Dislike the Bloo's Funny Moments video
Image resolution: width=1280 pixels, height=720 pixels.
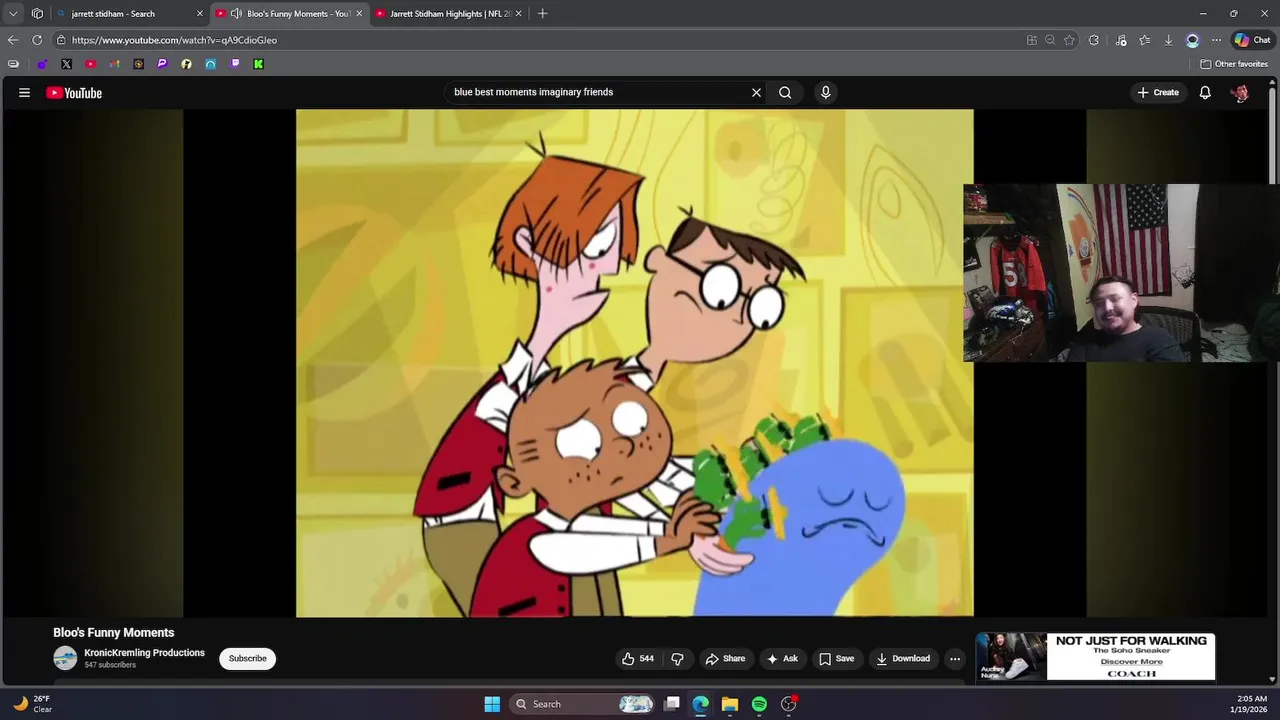(x=677, y=658)
